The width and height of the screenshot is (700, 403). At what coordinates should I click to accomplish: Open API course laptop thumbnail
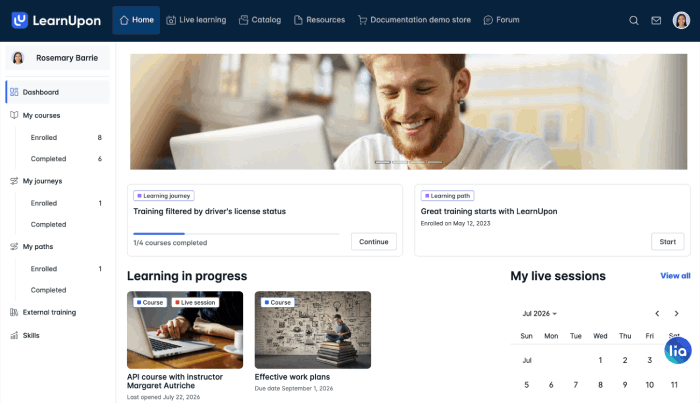click(185, 330)
